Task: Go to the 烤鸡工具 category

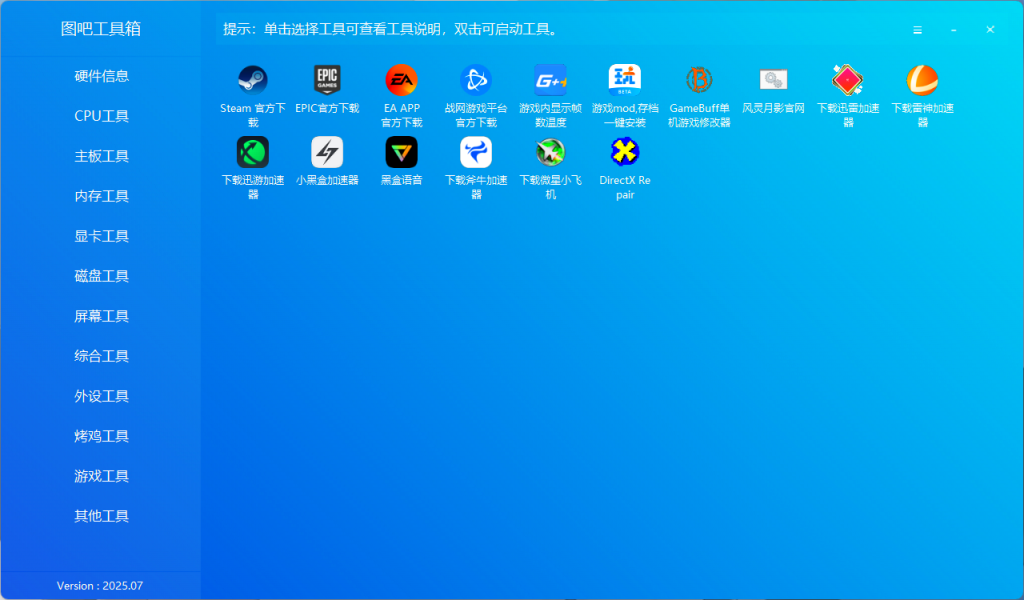Action: (x=101, y=436)
